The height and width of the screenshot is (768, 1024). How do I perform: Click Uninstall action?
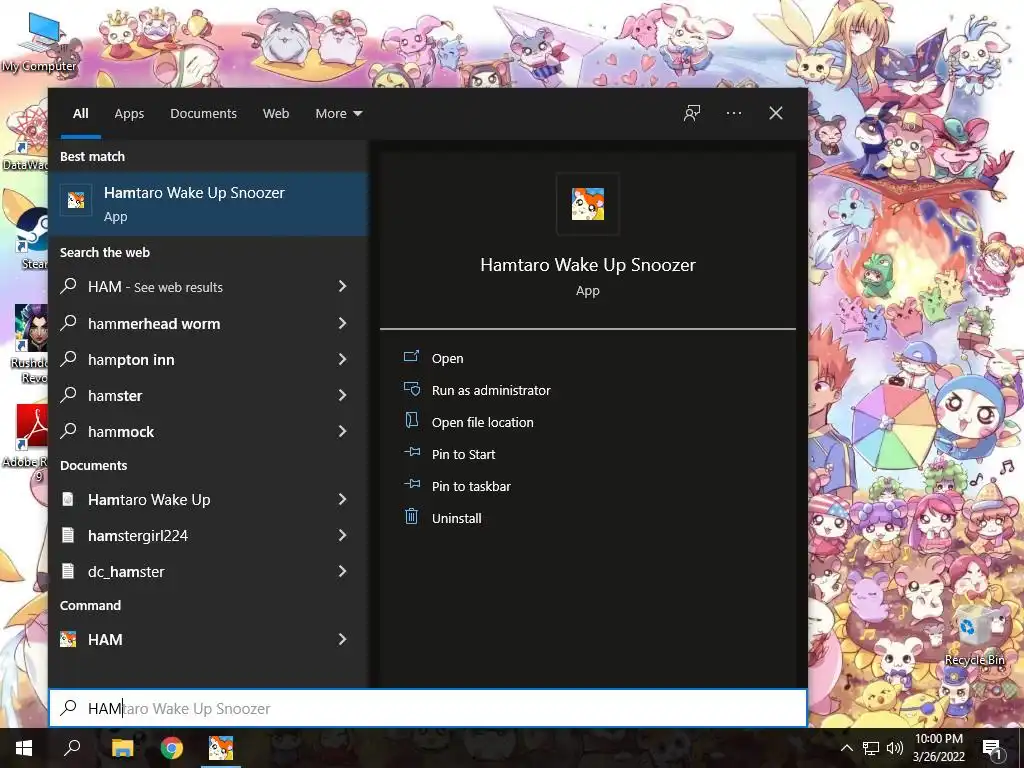click(x=456, y=518)
